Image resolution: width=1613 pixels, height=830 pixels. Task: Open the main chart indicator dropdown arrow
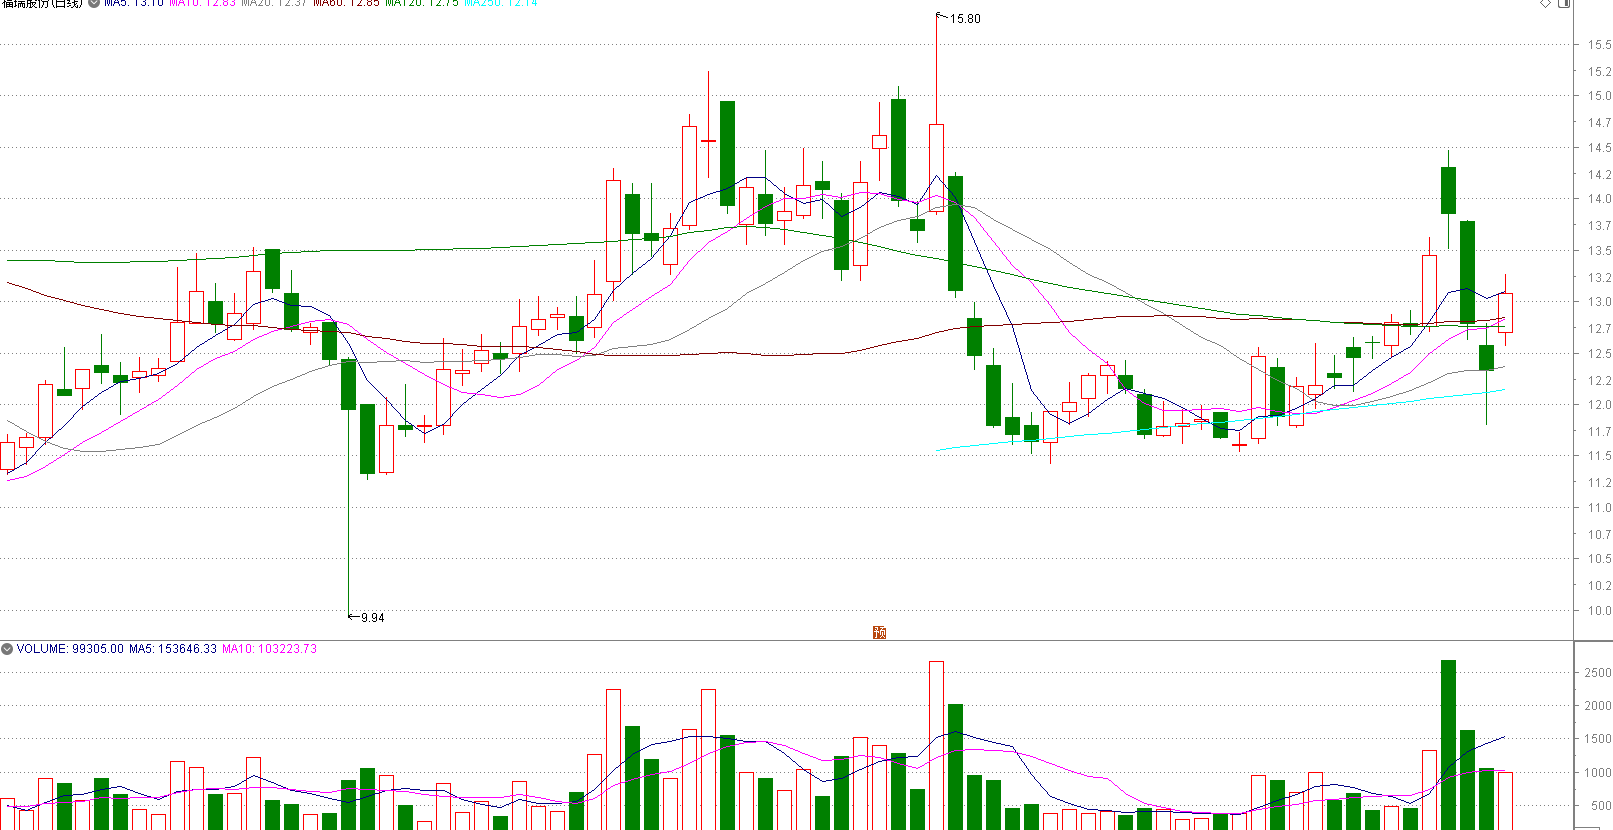[x=94, y=3]
